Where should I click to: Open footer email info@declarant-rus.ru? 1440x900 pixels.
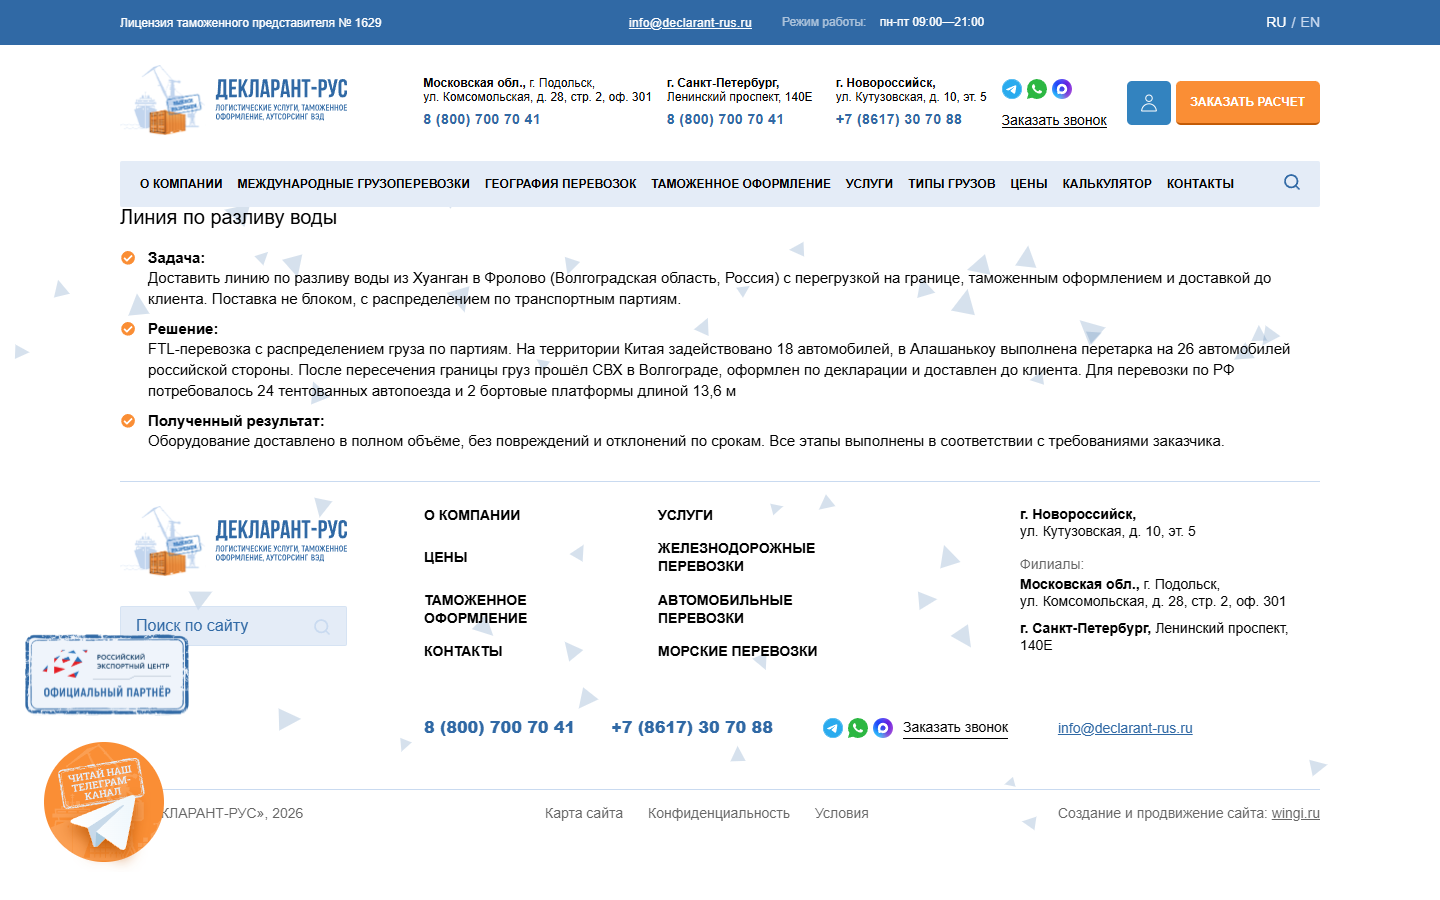1125,728
